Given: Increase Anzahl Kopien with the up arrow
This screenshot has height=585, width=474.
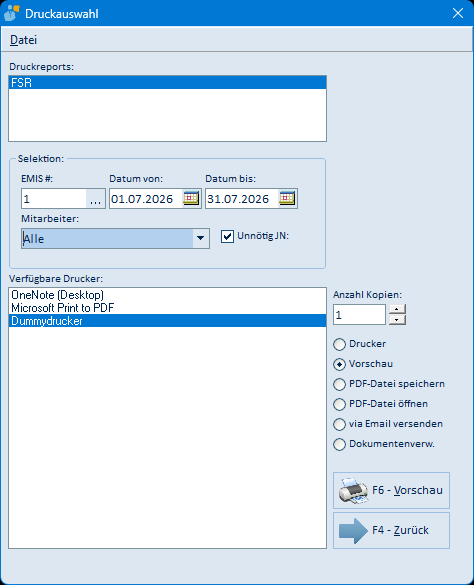Looking at the screenshot, I should 397,309.
